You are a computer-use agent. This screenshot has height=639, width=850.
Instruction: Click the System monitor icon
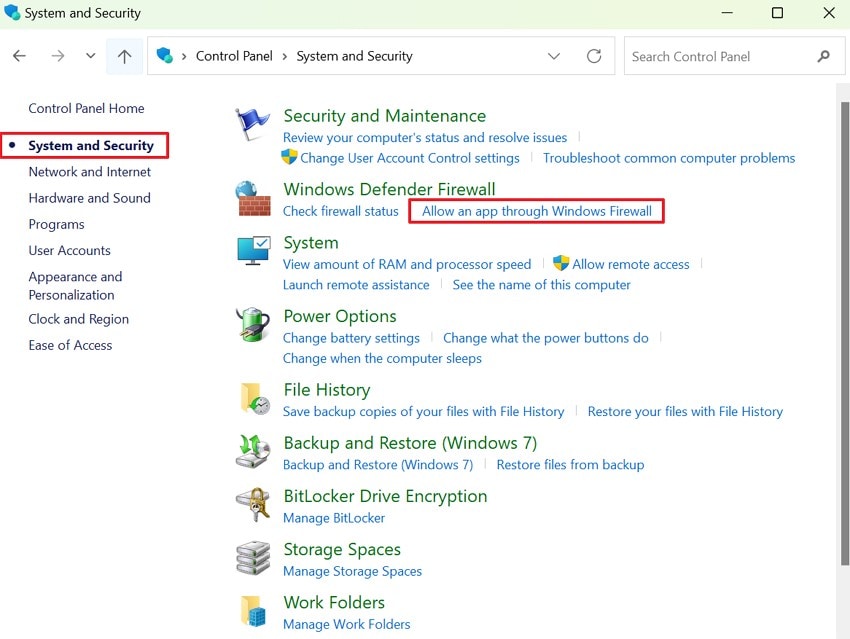(x=254, y=250)
